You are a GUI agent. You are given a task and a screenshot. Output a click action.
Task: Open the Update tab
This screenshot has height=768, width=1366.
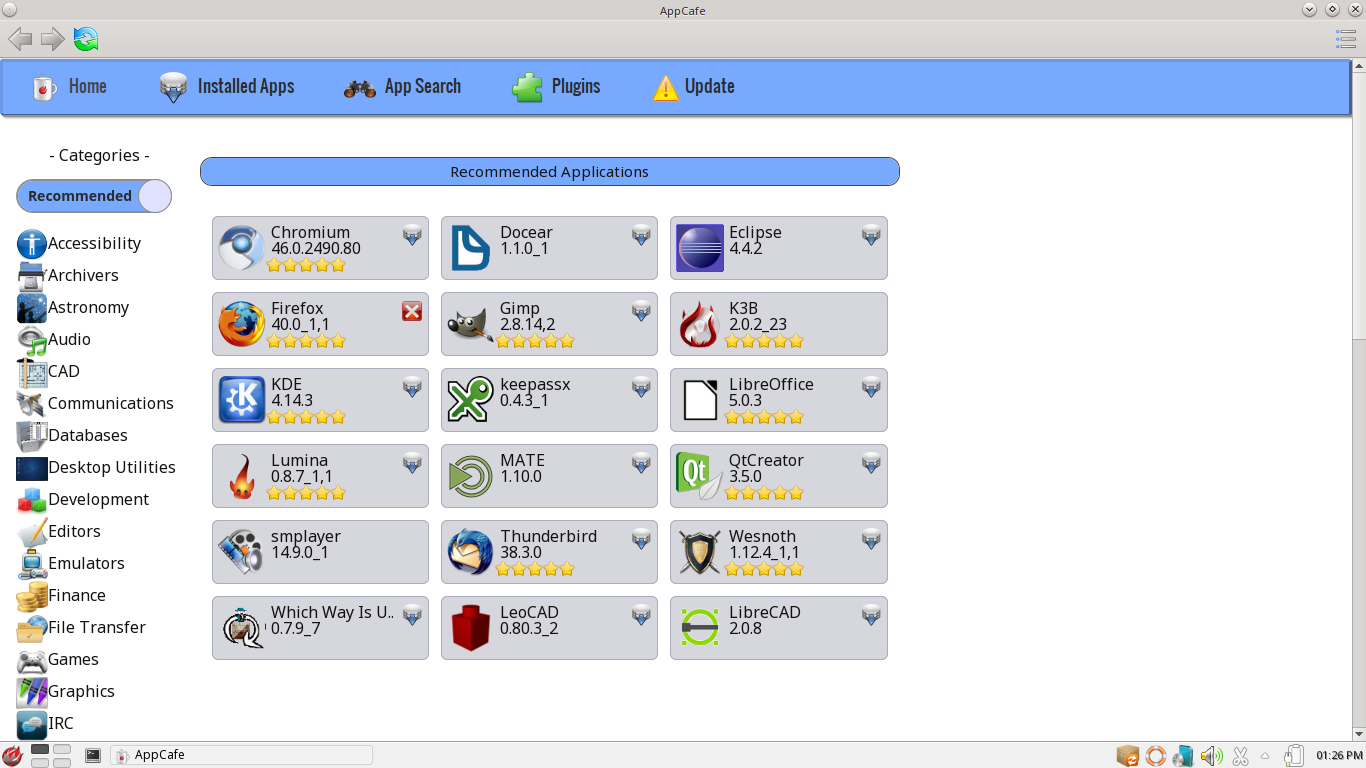[693, 87]
